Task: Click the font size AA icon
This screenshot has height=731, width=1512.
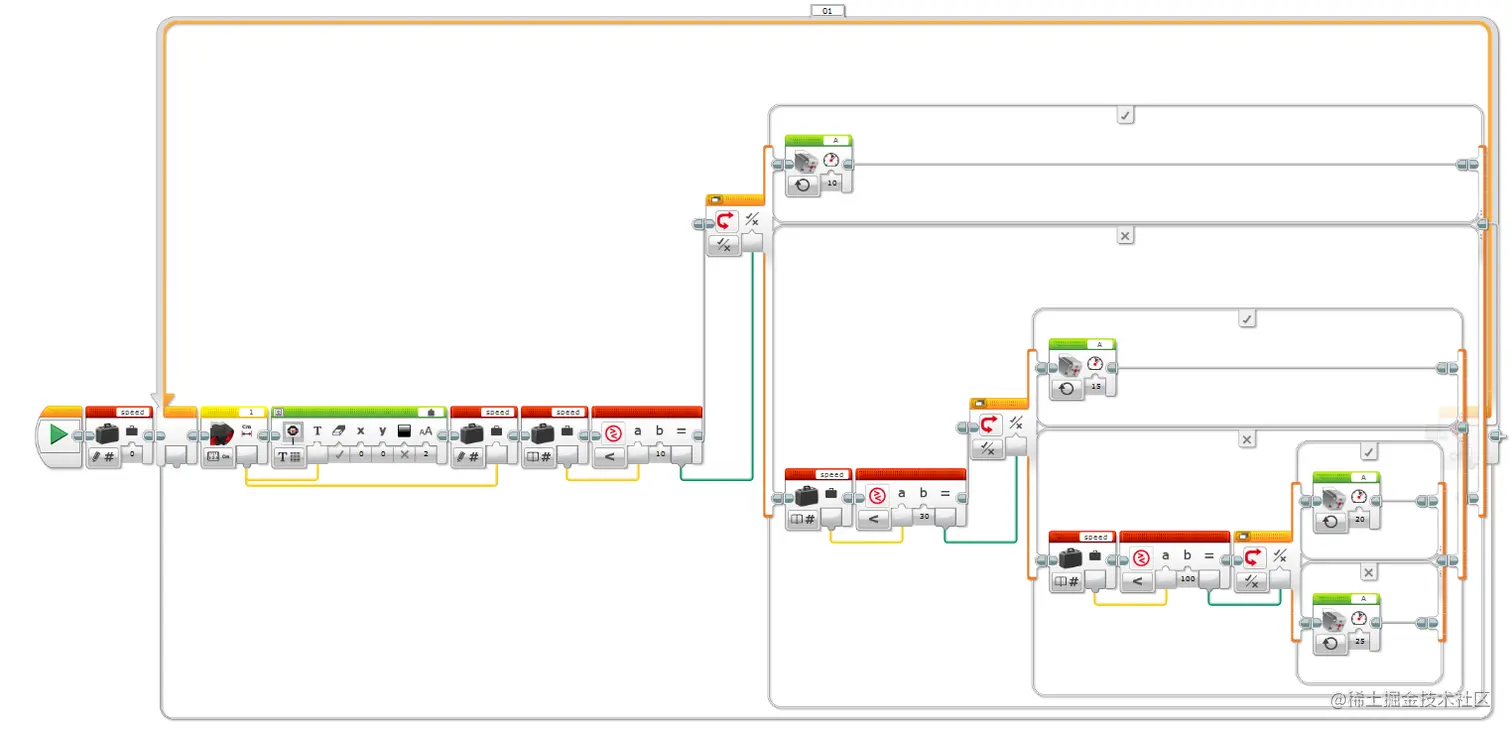Action: (x=426, y=431)
